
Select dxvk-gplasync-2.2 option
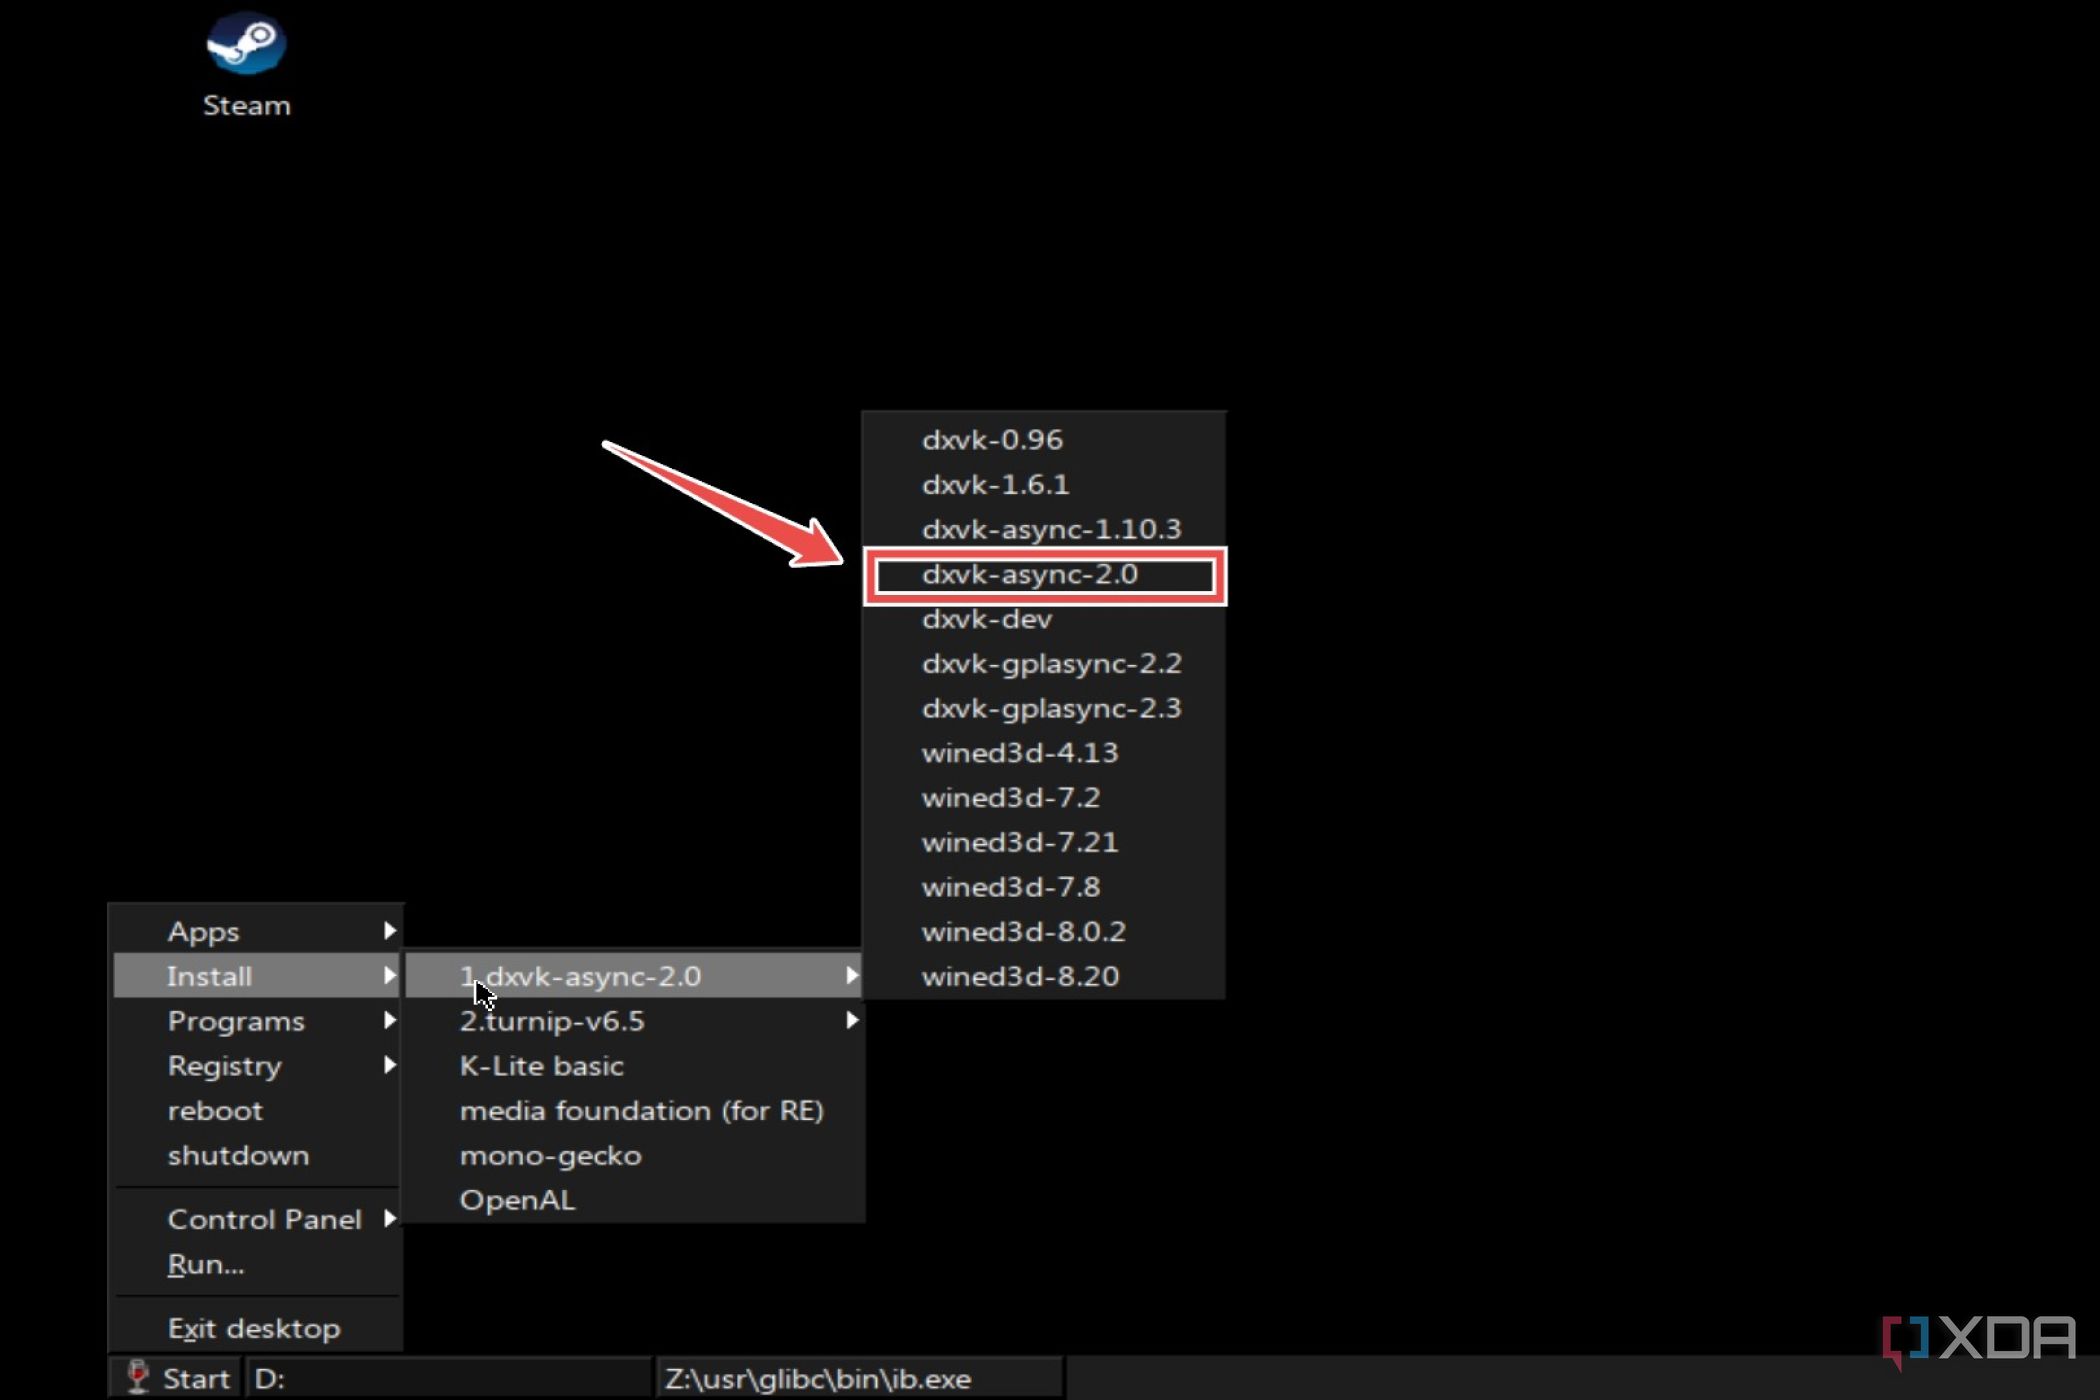(x=1052, y=662)
